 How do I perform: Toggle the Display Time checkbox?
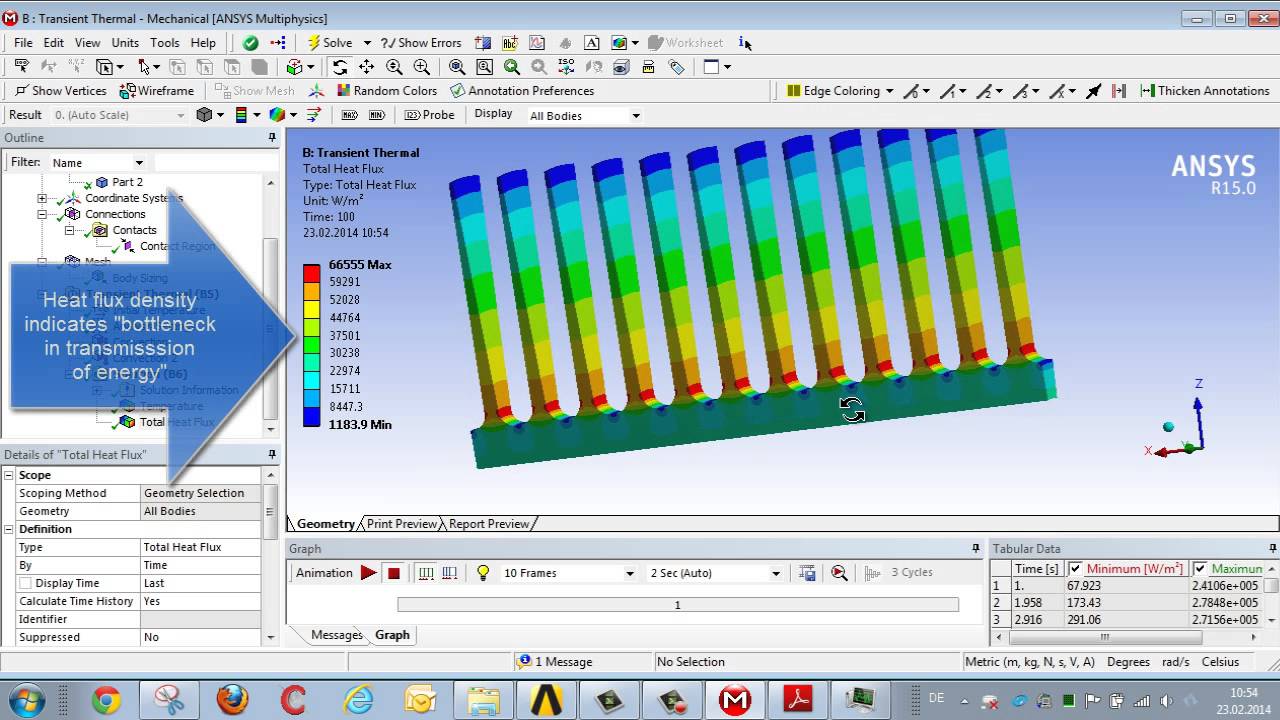[26, 583]
